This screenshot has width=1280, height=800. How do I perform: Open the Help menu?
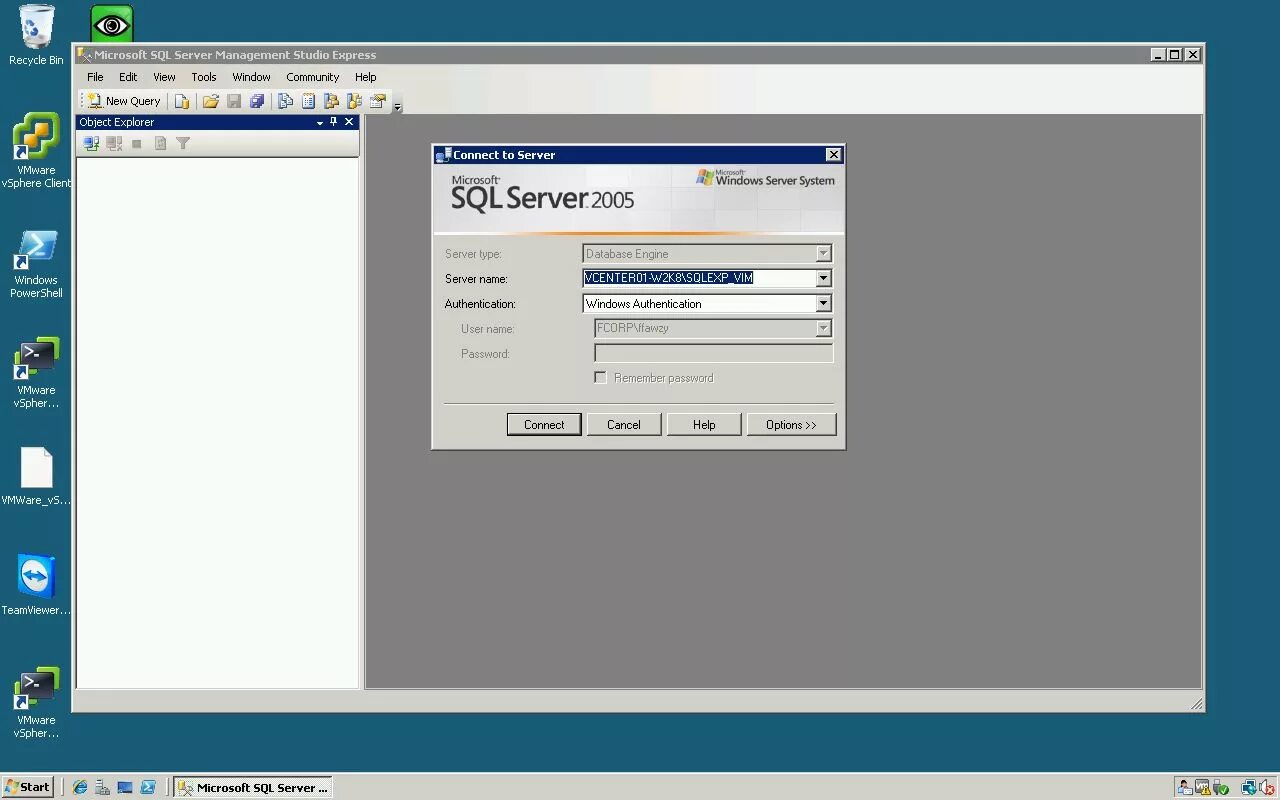365,77
